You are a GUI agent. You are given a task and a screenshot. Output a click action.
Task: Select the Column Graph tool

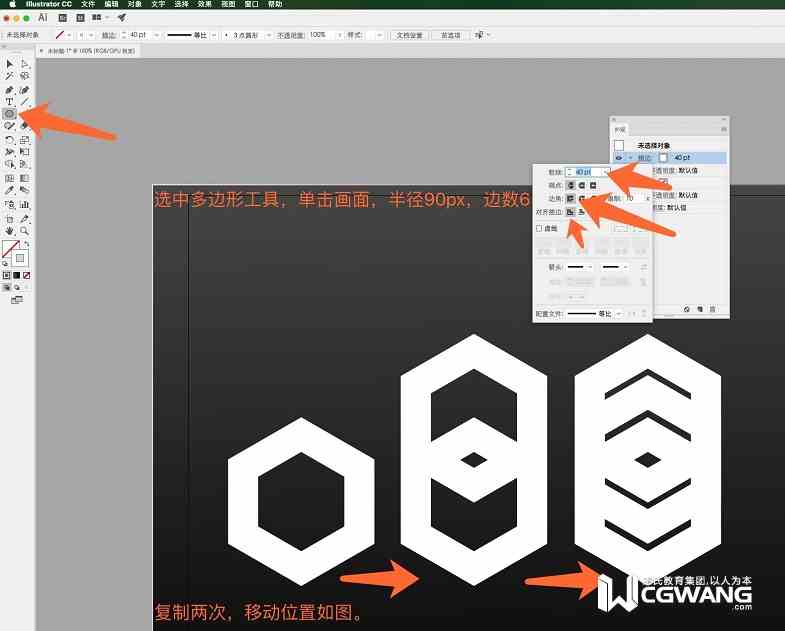(x=25, y=204)
